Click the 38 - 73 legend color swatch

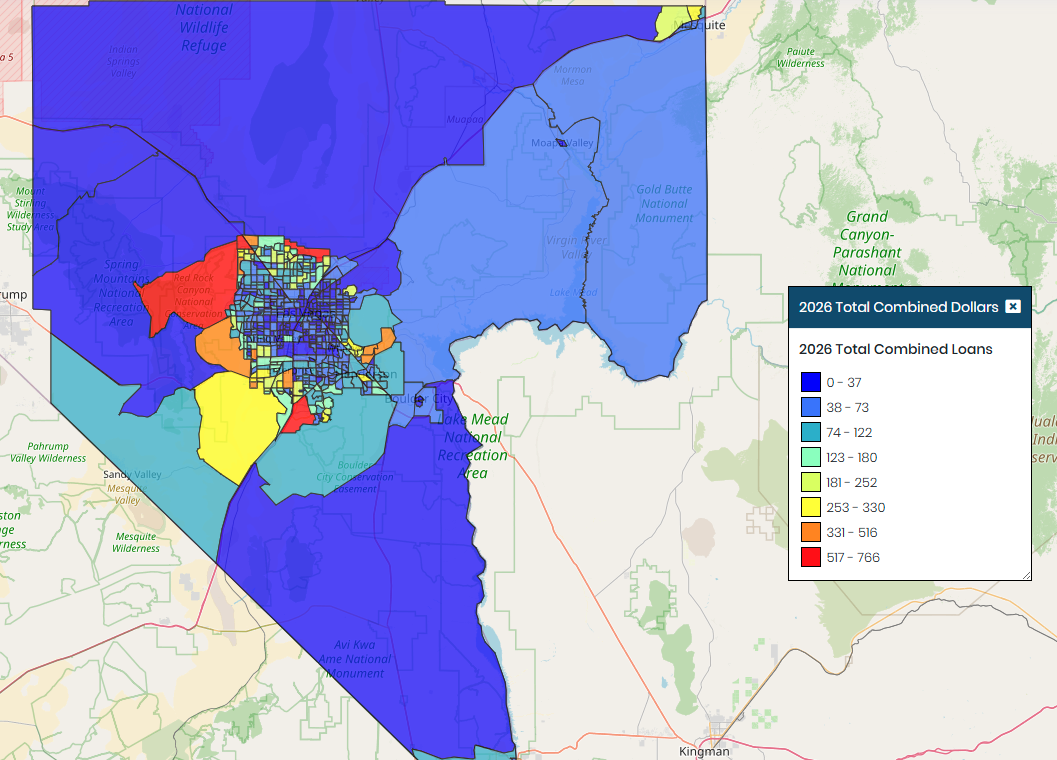coord(811,407)
